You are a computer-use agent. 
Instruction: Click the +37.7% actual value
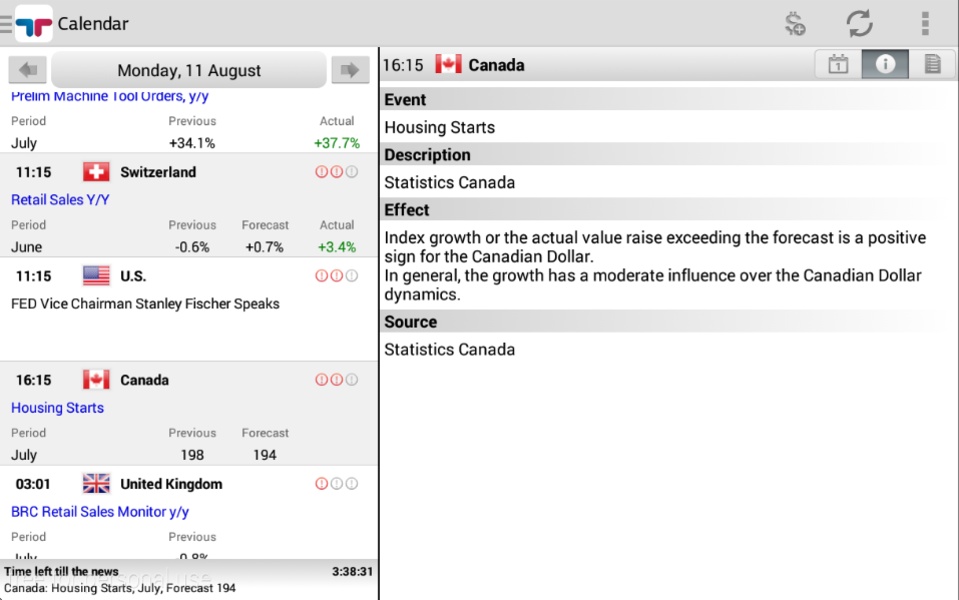(x=336, y=143)
